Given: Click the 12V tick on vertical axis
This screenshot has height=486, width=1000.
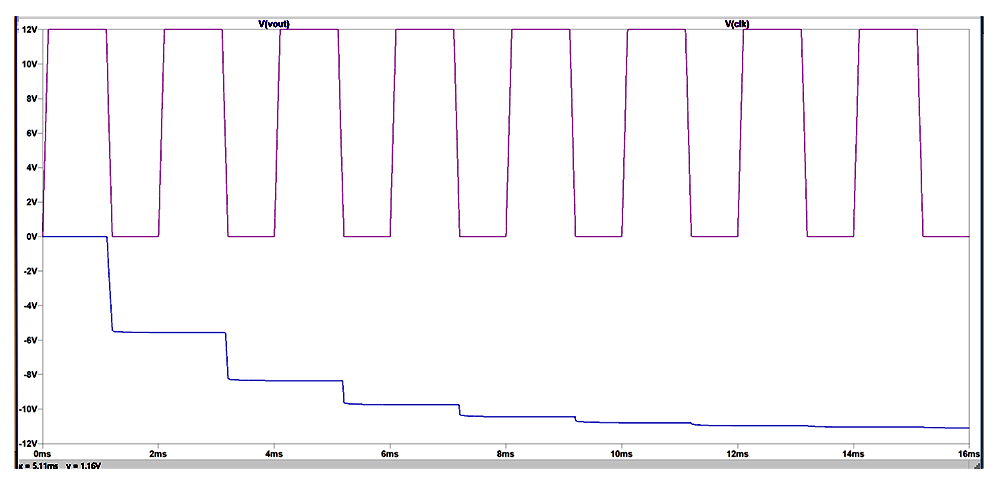Looking at the screenshot, I should coord(31,30).
